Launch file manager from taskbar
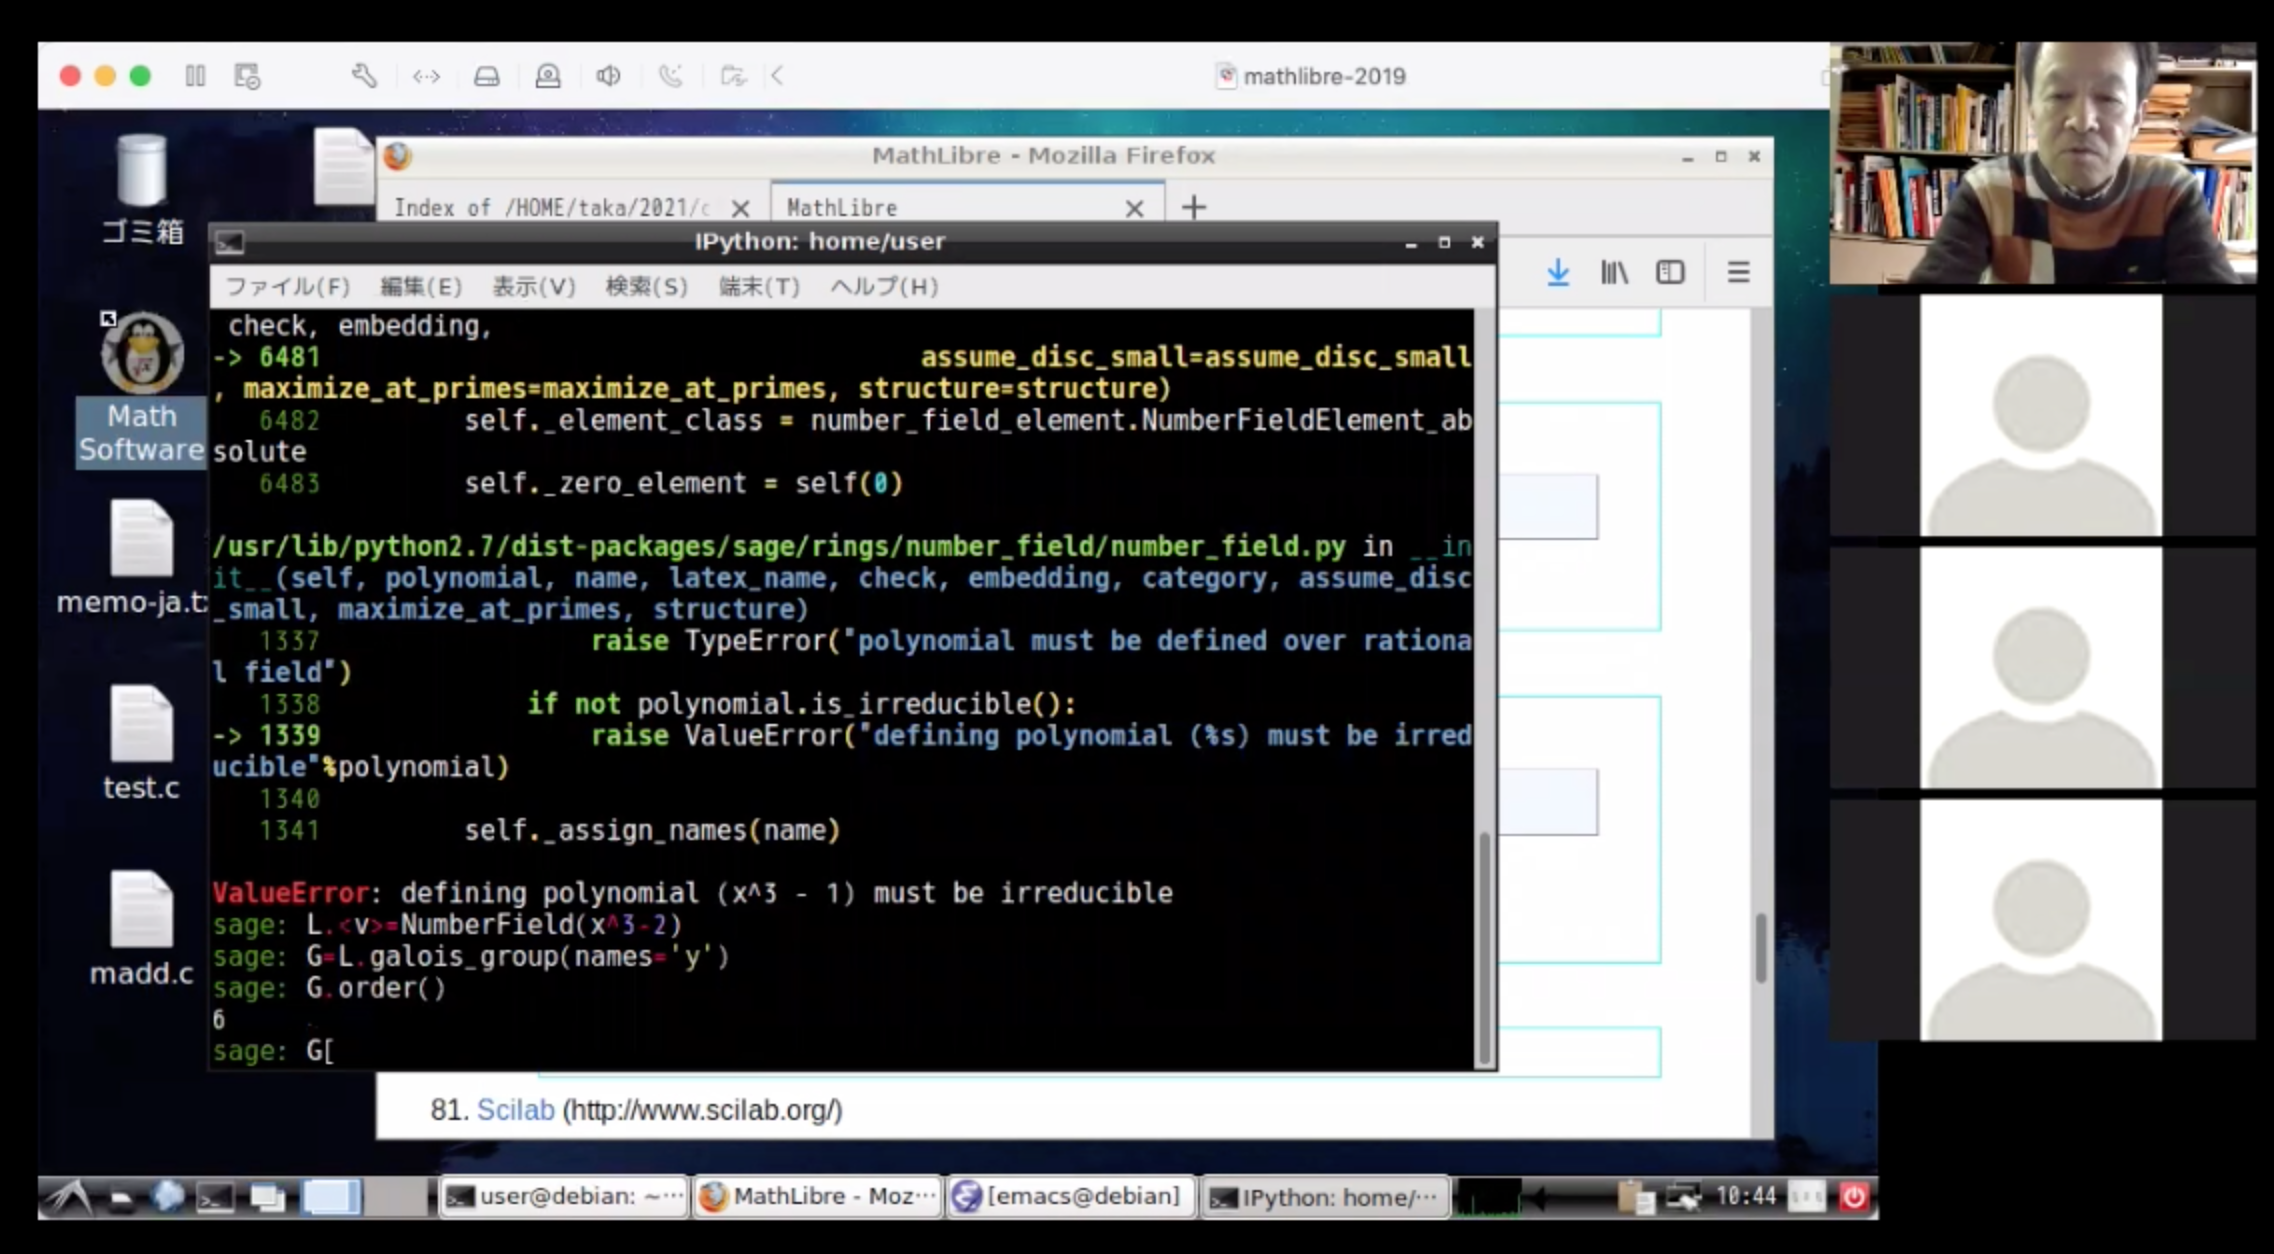Screen dimensions: 2274x1254 pos(120,1197)
